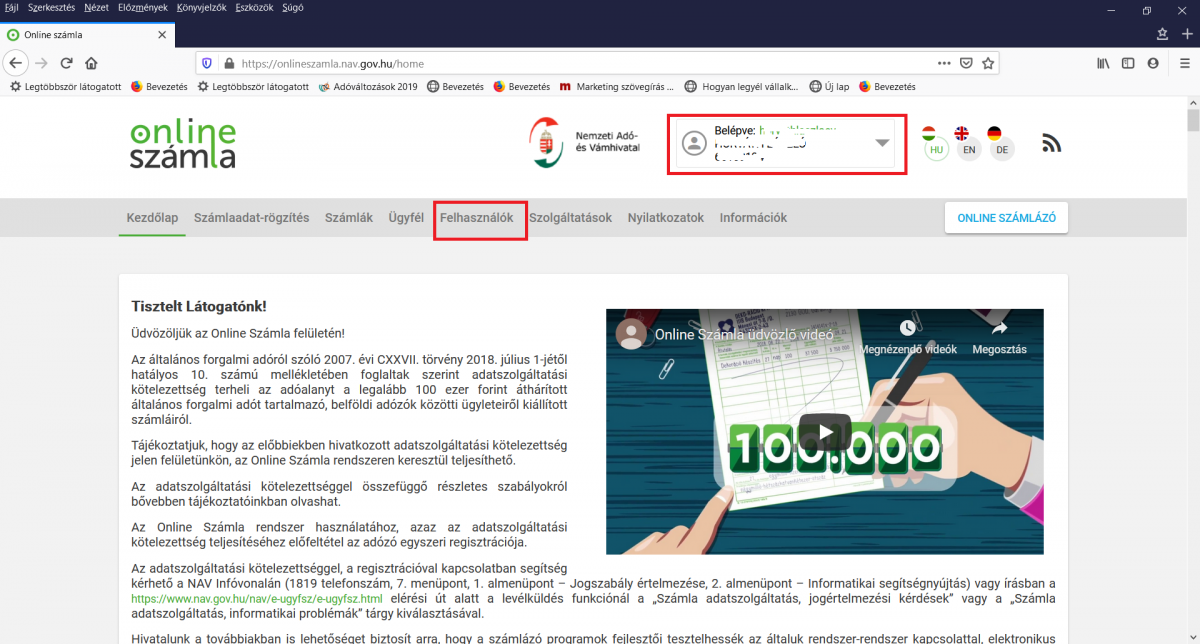The image size is (1200, 644).
Task: Open the Fájl menu
Action: point(12,7)
